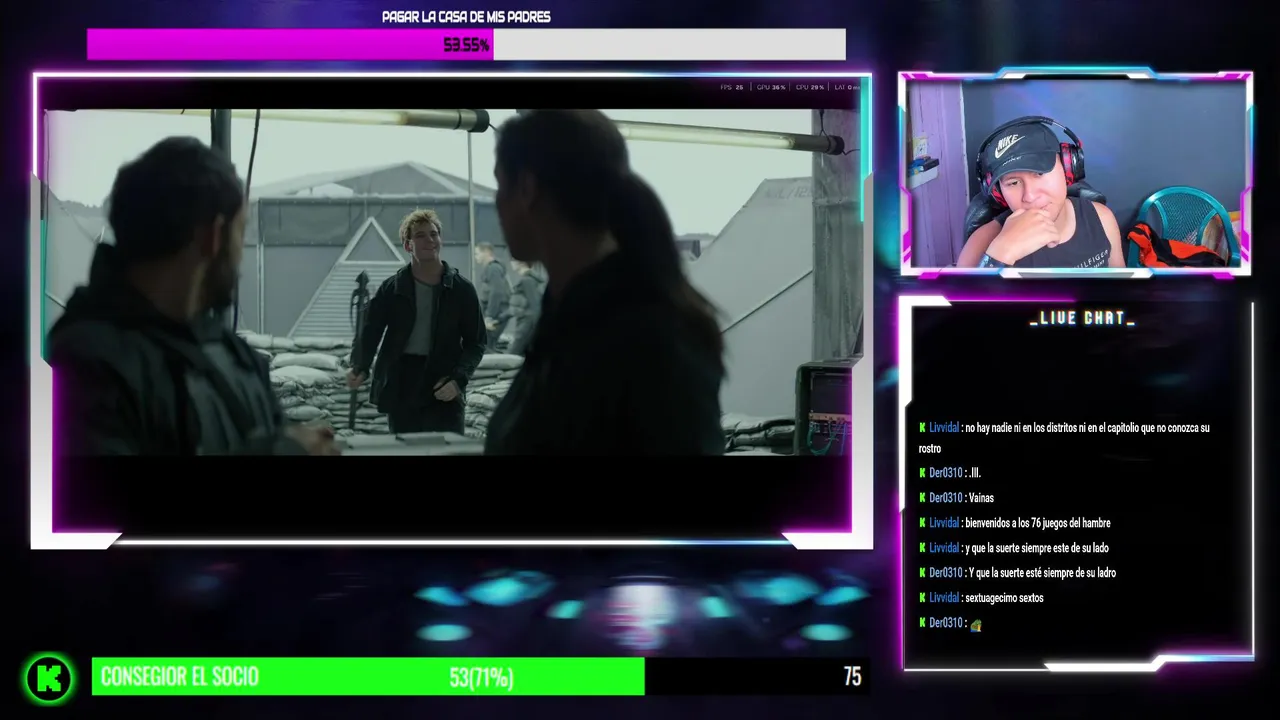The height and width of the screenshot is (720, 1280).
Task: Click the 'GPU 36%' stat readout
Action: point(771,88)
